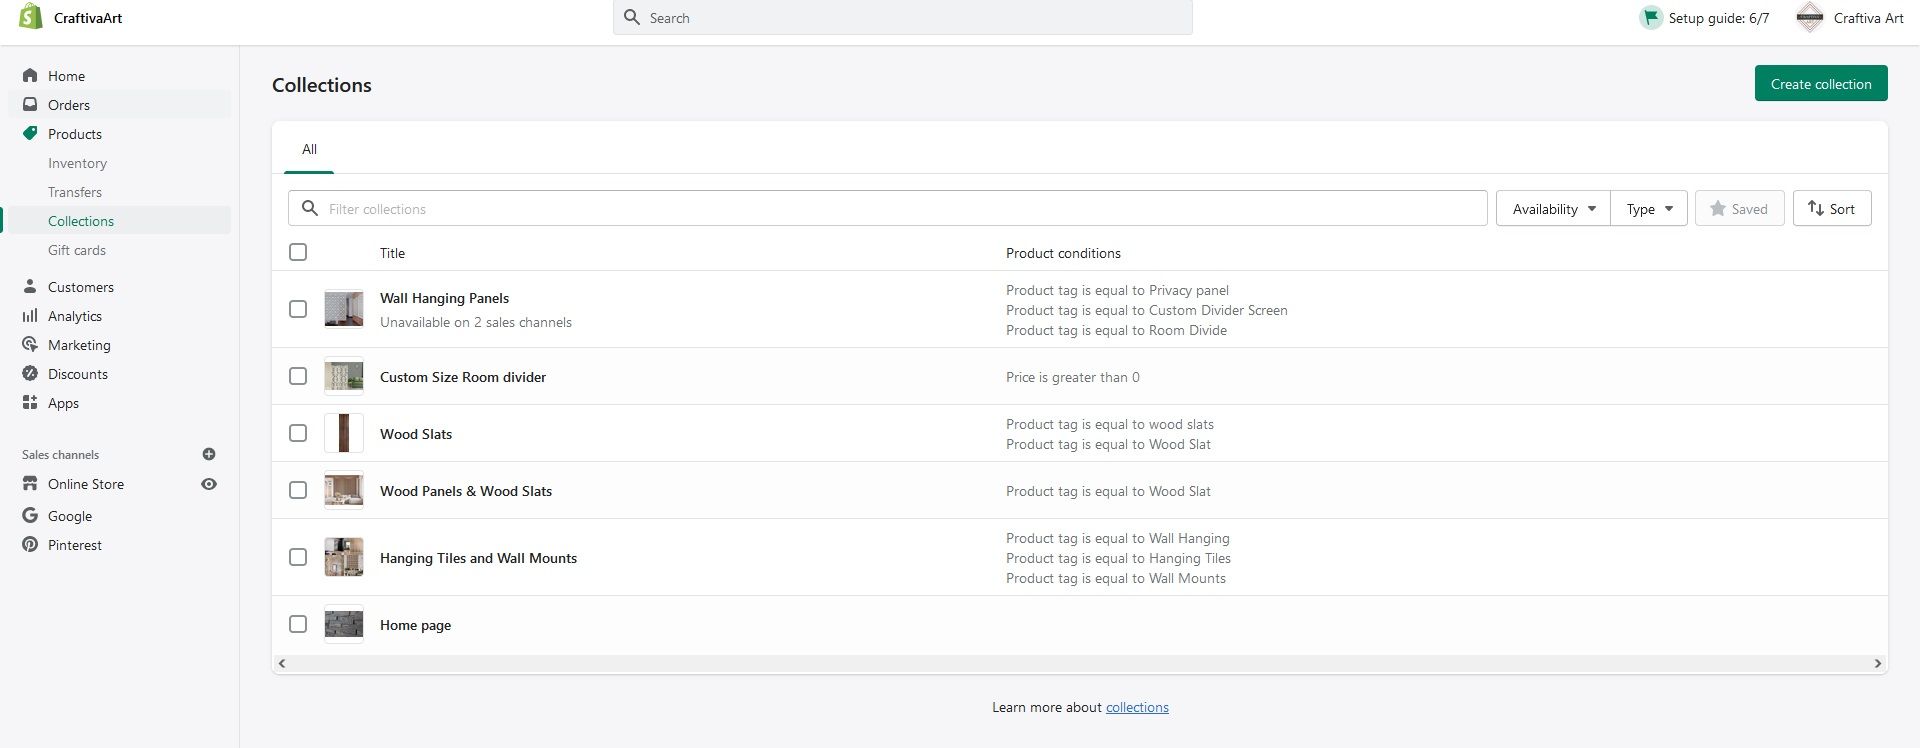Click the Marketing megaphone icon
1920x748 pixels.
(30, 345)
